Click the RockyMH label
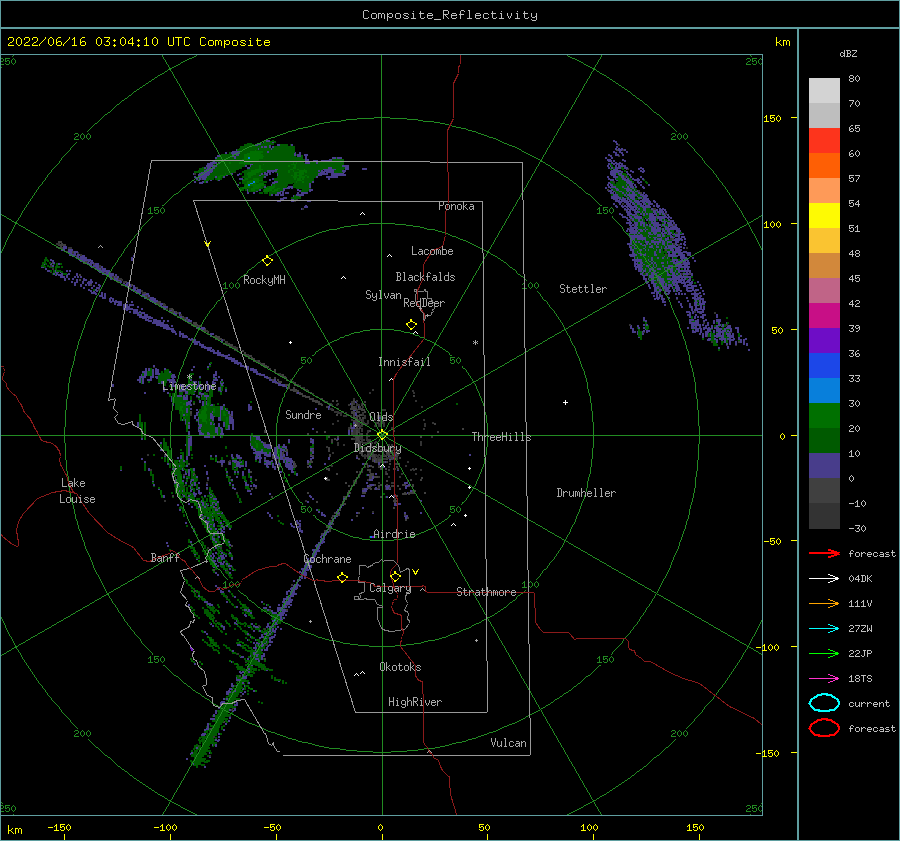The width and height of the screenshot is (900, 841). pyautogui.click(x=264, y=280)
